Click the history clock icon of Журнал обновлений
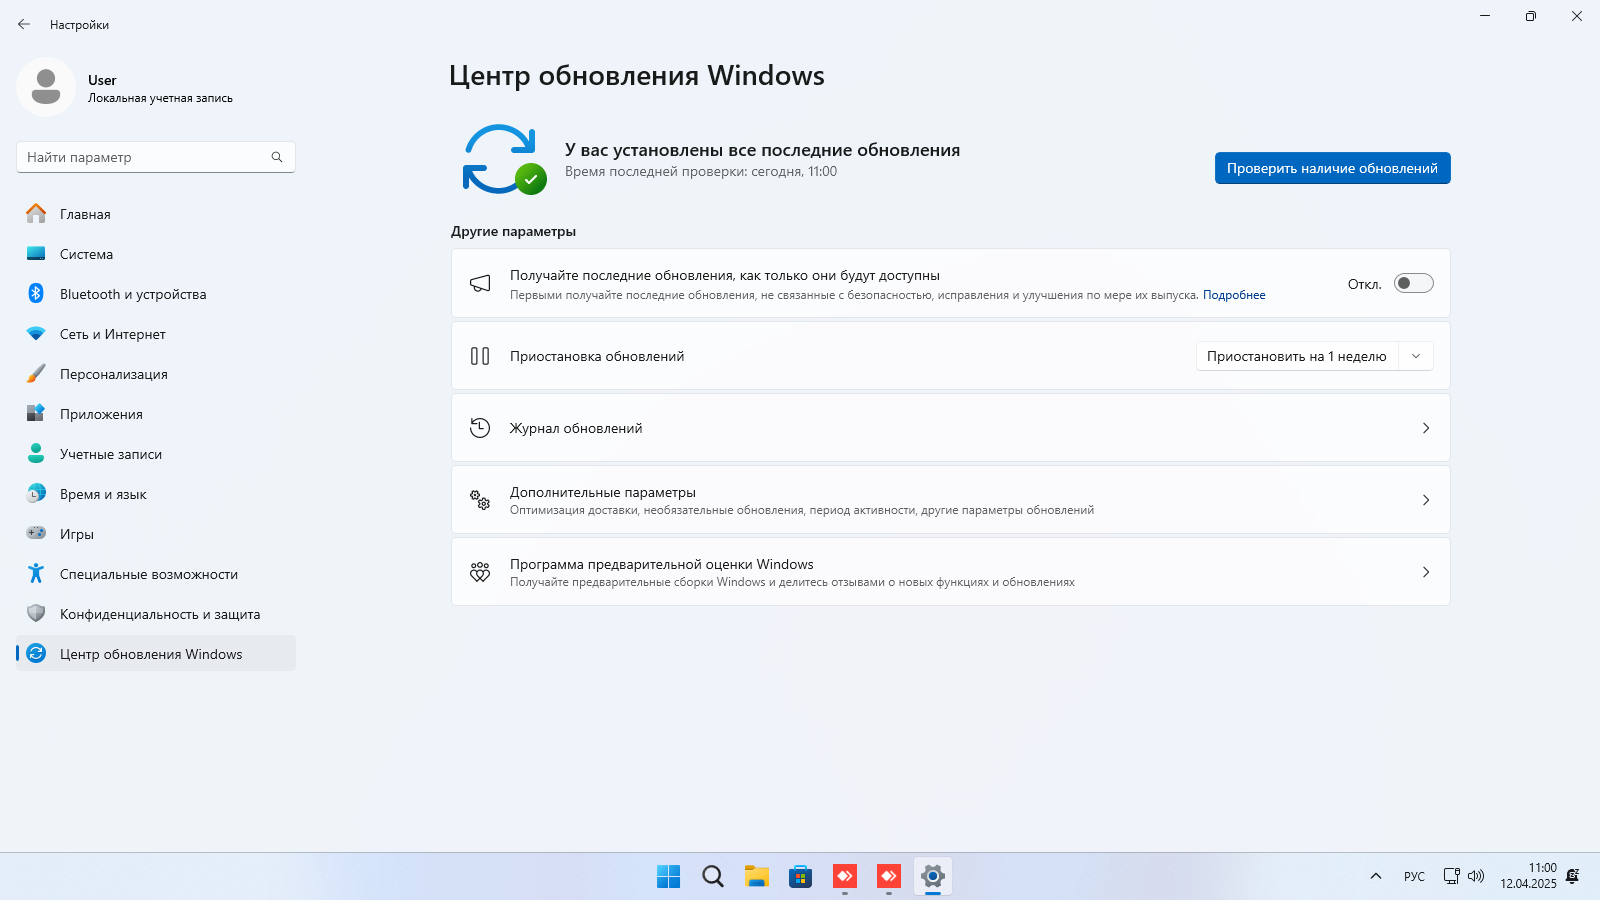This screenshot has height=900, width=1600. tap(480, 428)
